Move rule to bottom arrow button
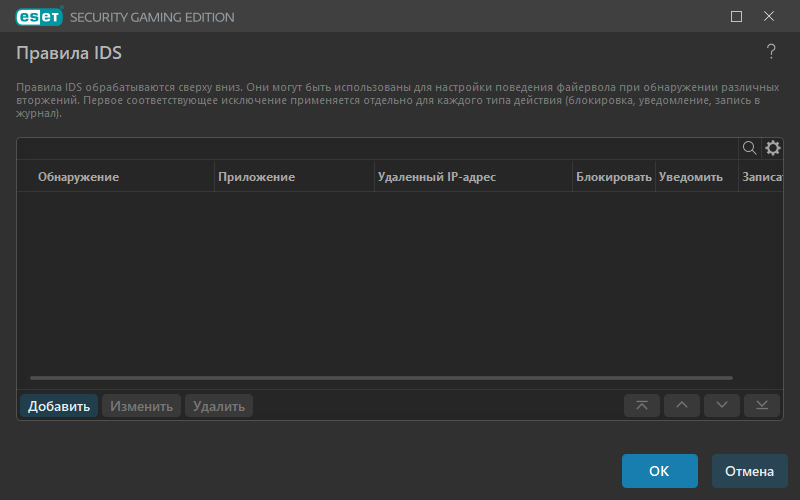This screenshot has width=800, height=500. coord(762,406)
